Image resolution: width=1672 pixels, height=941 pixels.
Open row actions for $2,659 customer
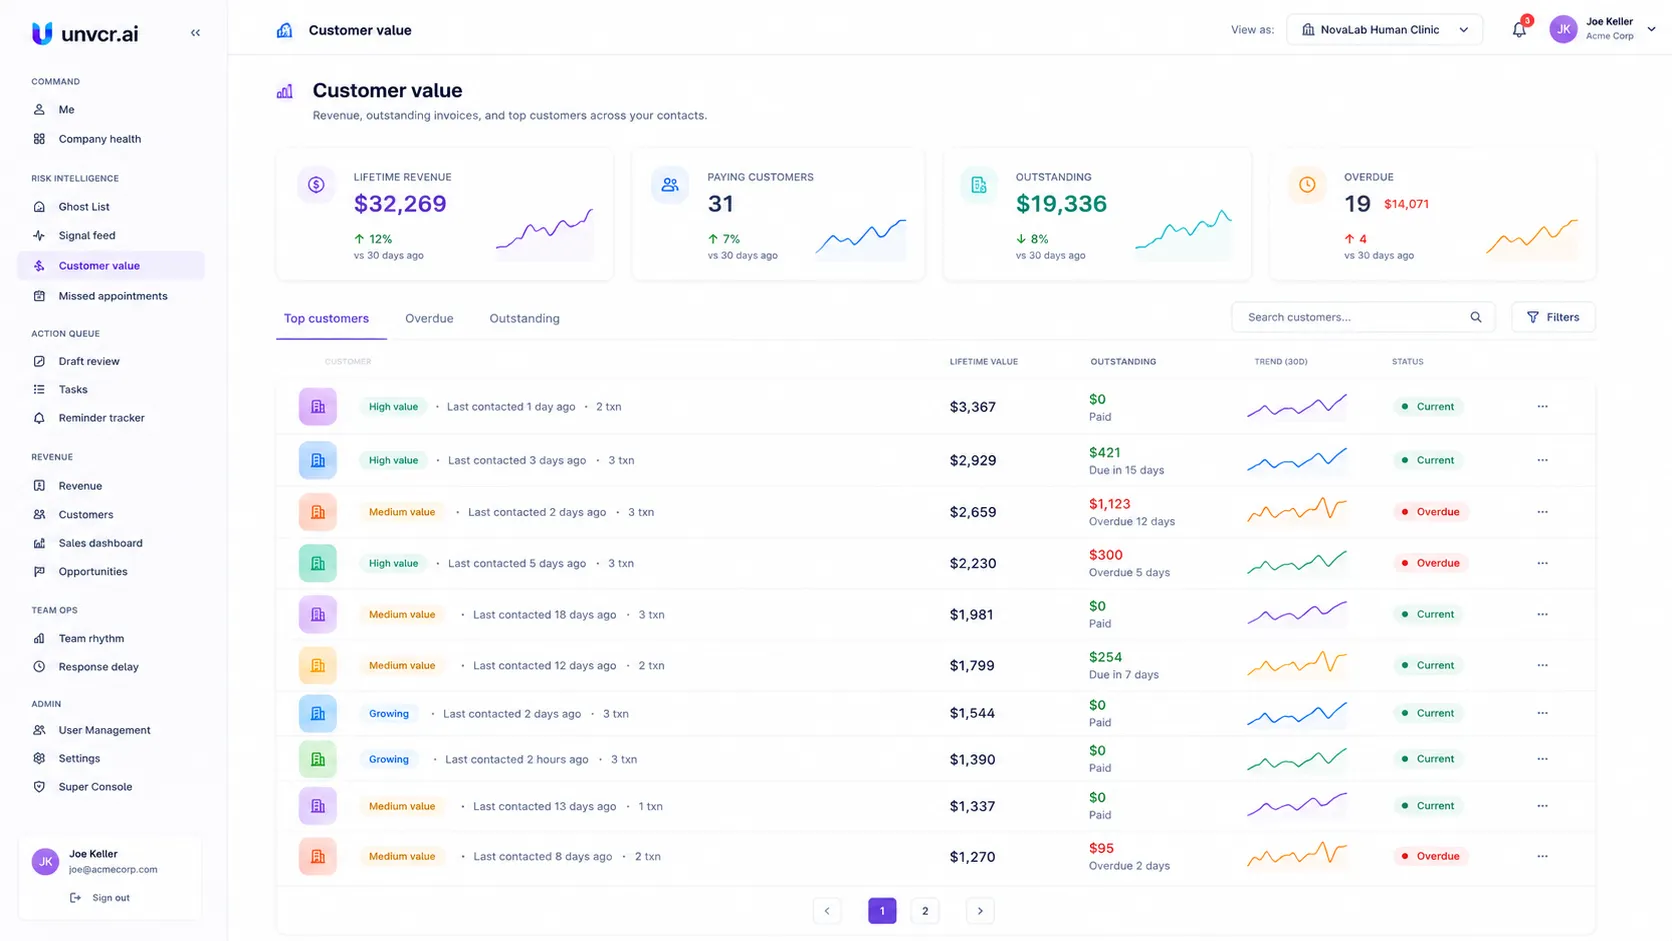point(1542,512)
